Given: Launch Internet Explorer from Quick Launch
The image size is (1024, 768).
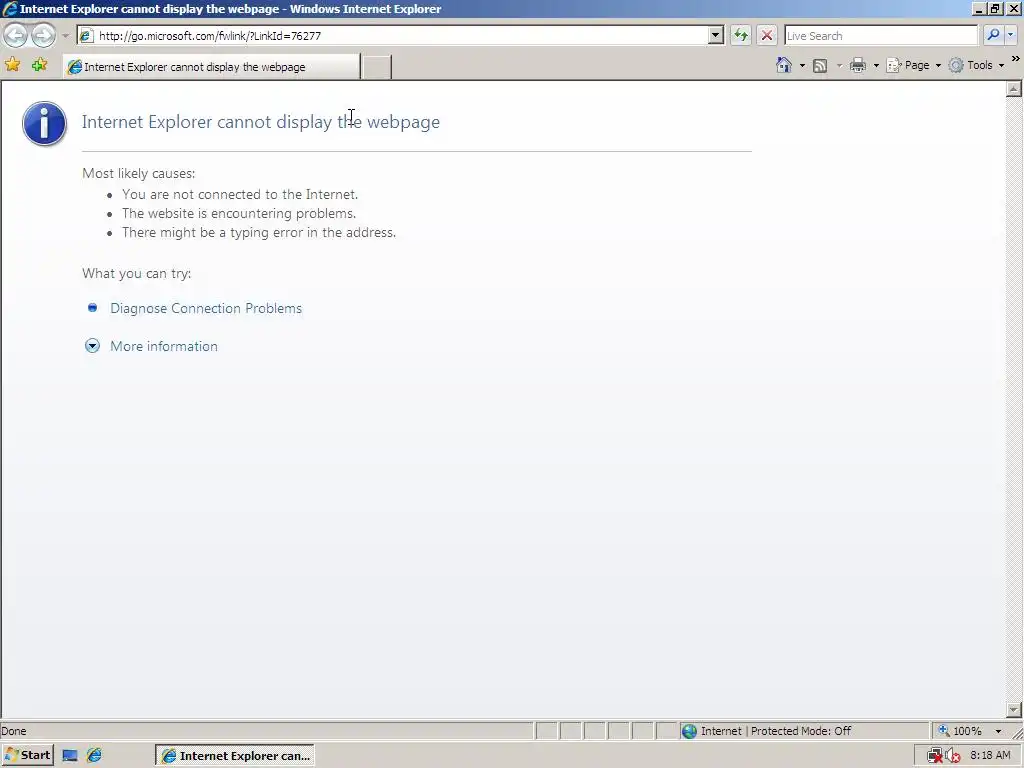Looking at the screenshot, I should [94, 756].
